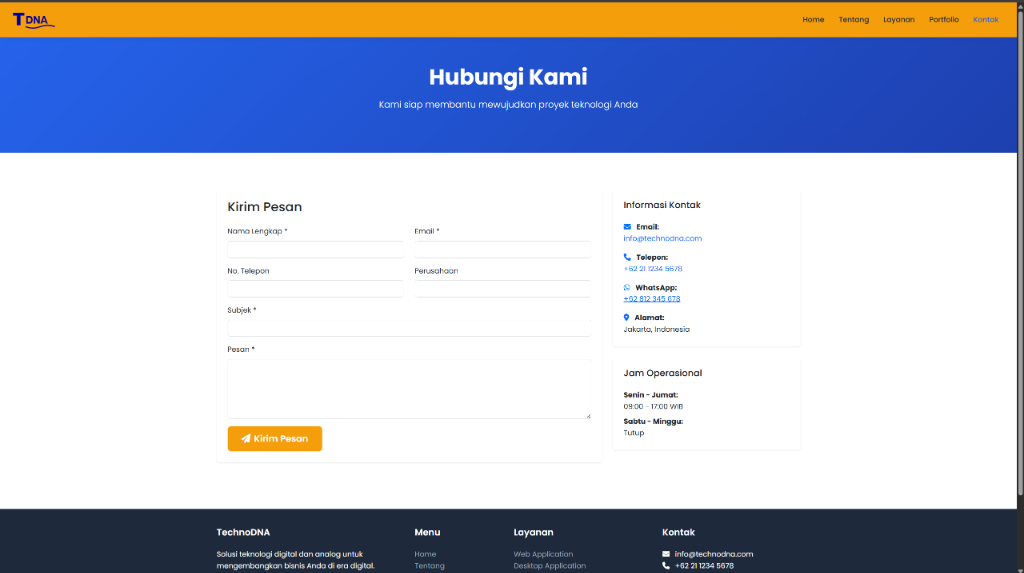The image size is (1024, 573).
Task: Open the Web Application link in the footer
Action: coord(543,554)
